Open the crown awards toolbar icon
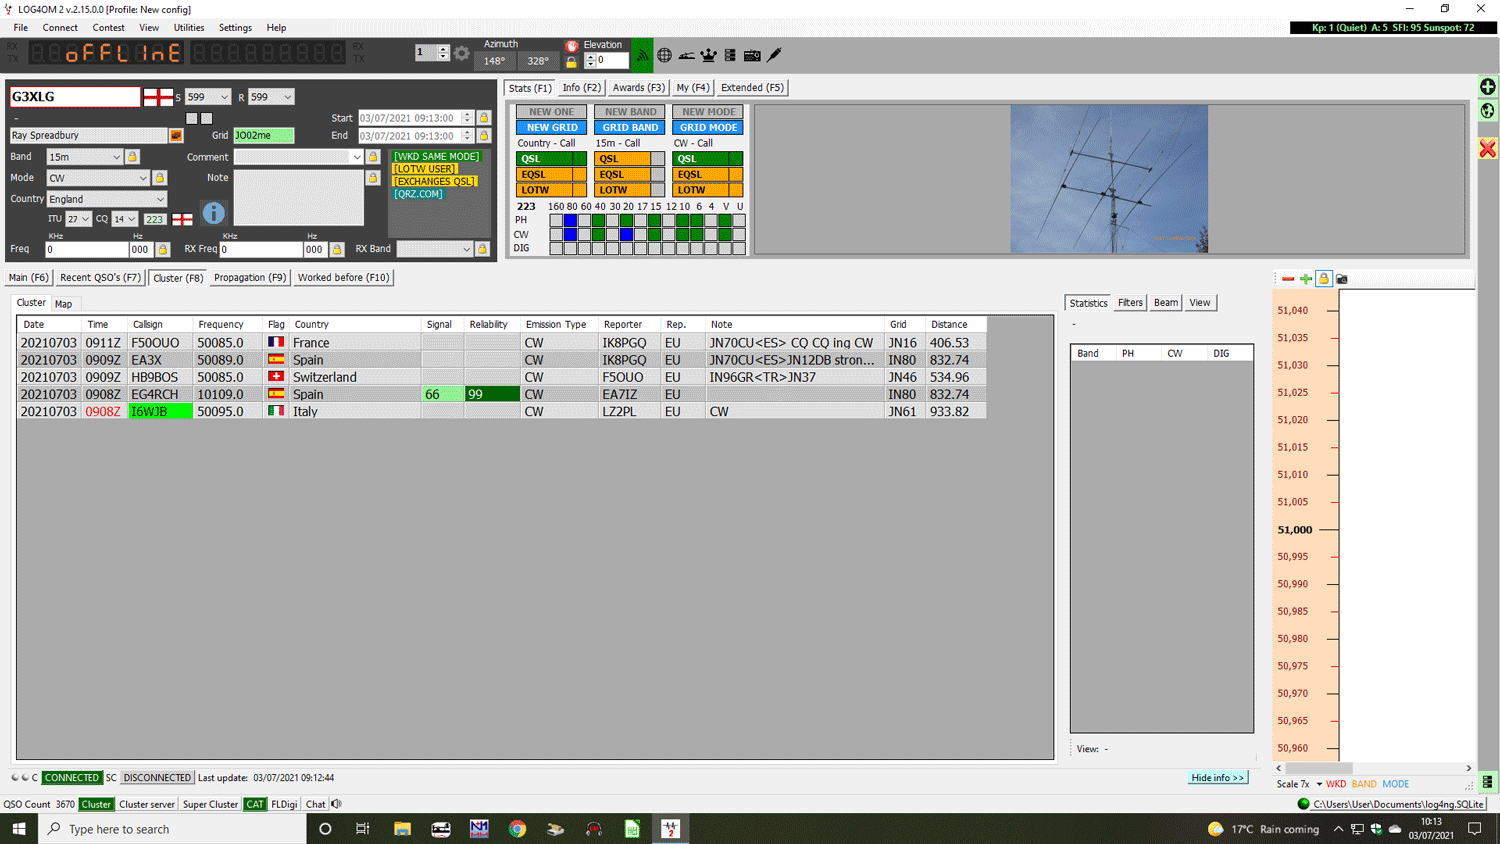1500x844 pixels. pyautogui.click(x=708, y=55)
